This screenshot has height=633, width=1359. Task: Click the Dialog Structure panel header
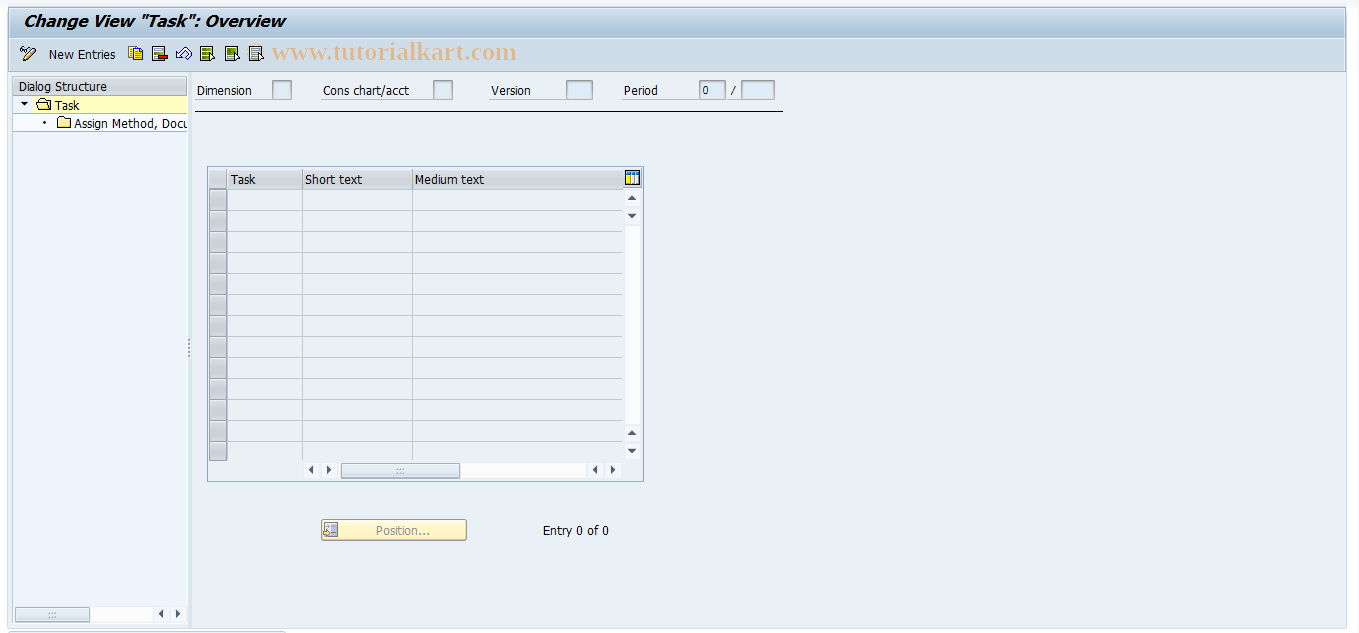point(100,86)
